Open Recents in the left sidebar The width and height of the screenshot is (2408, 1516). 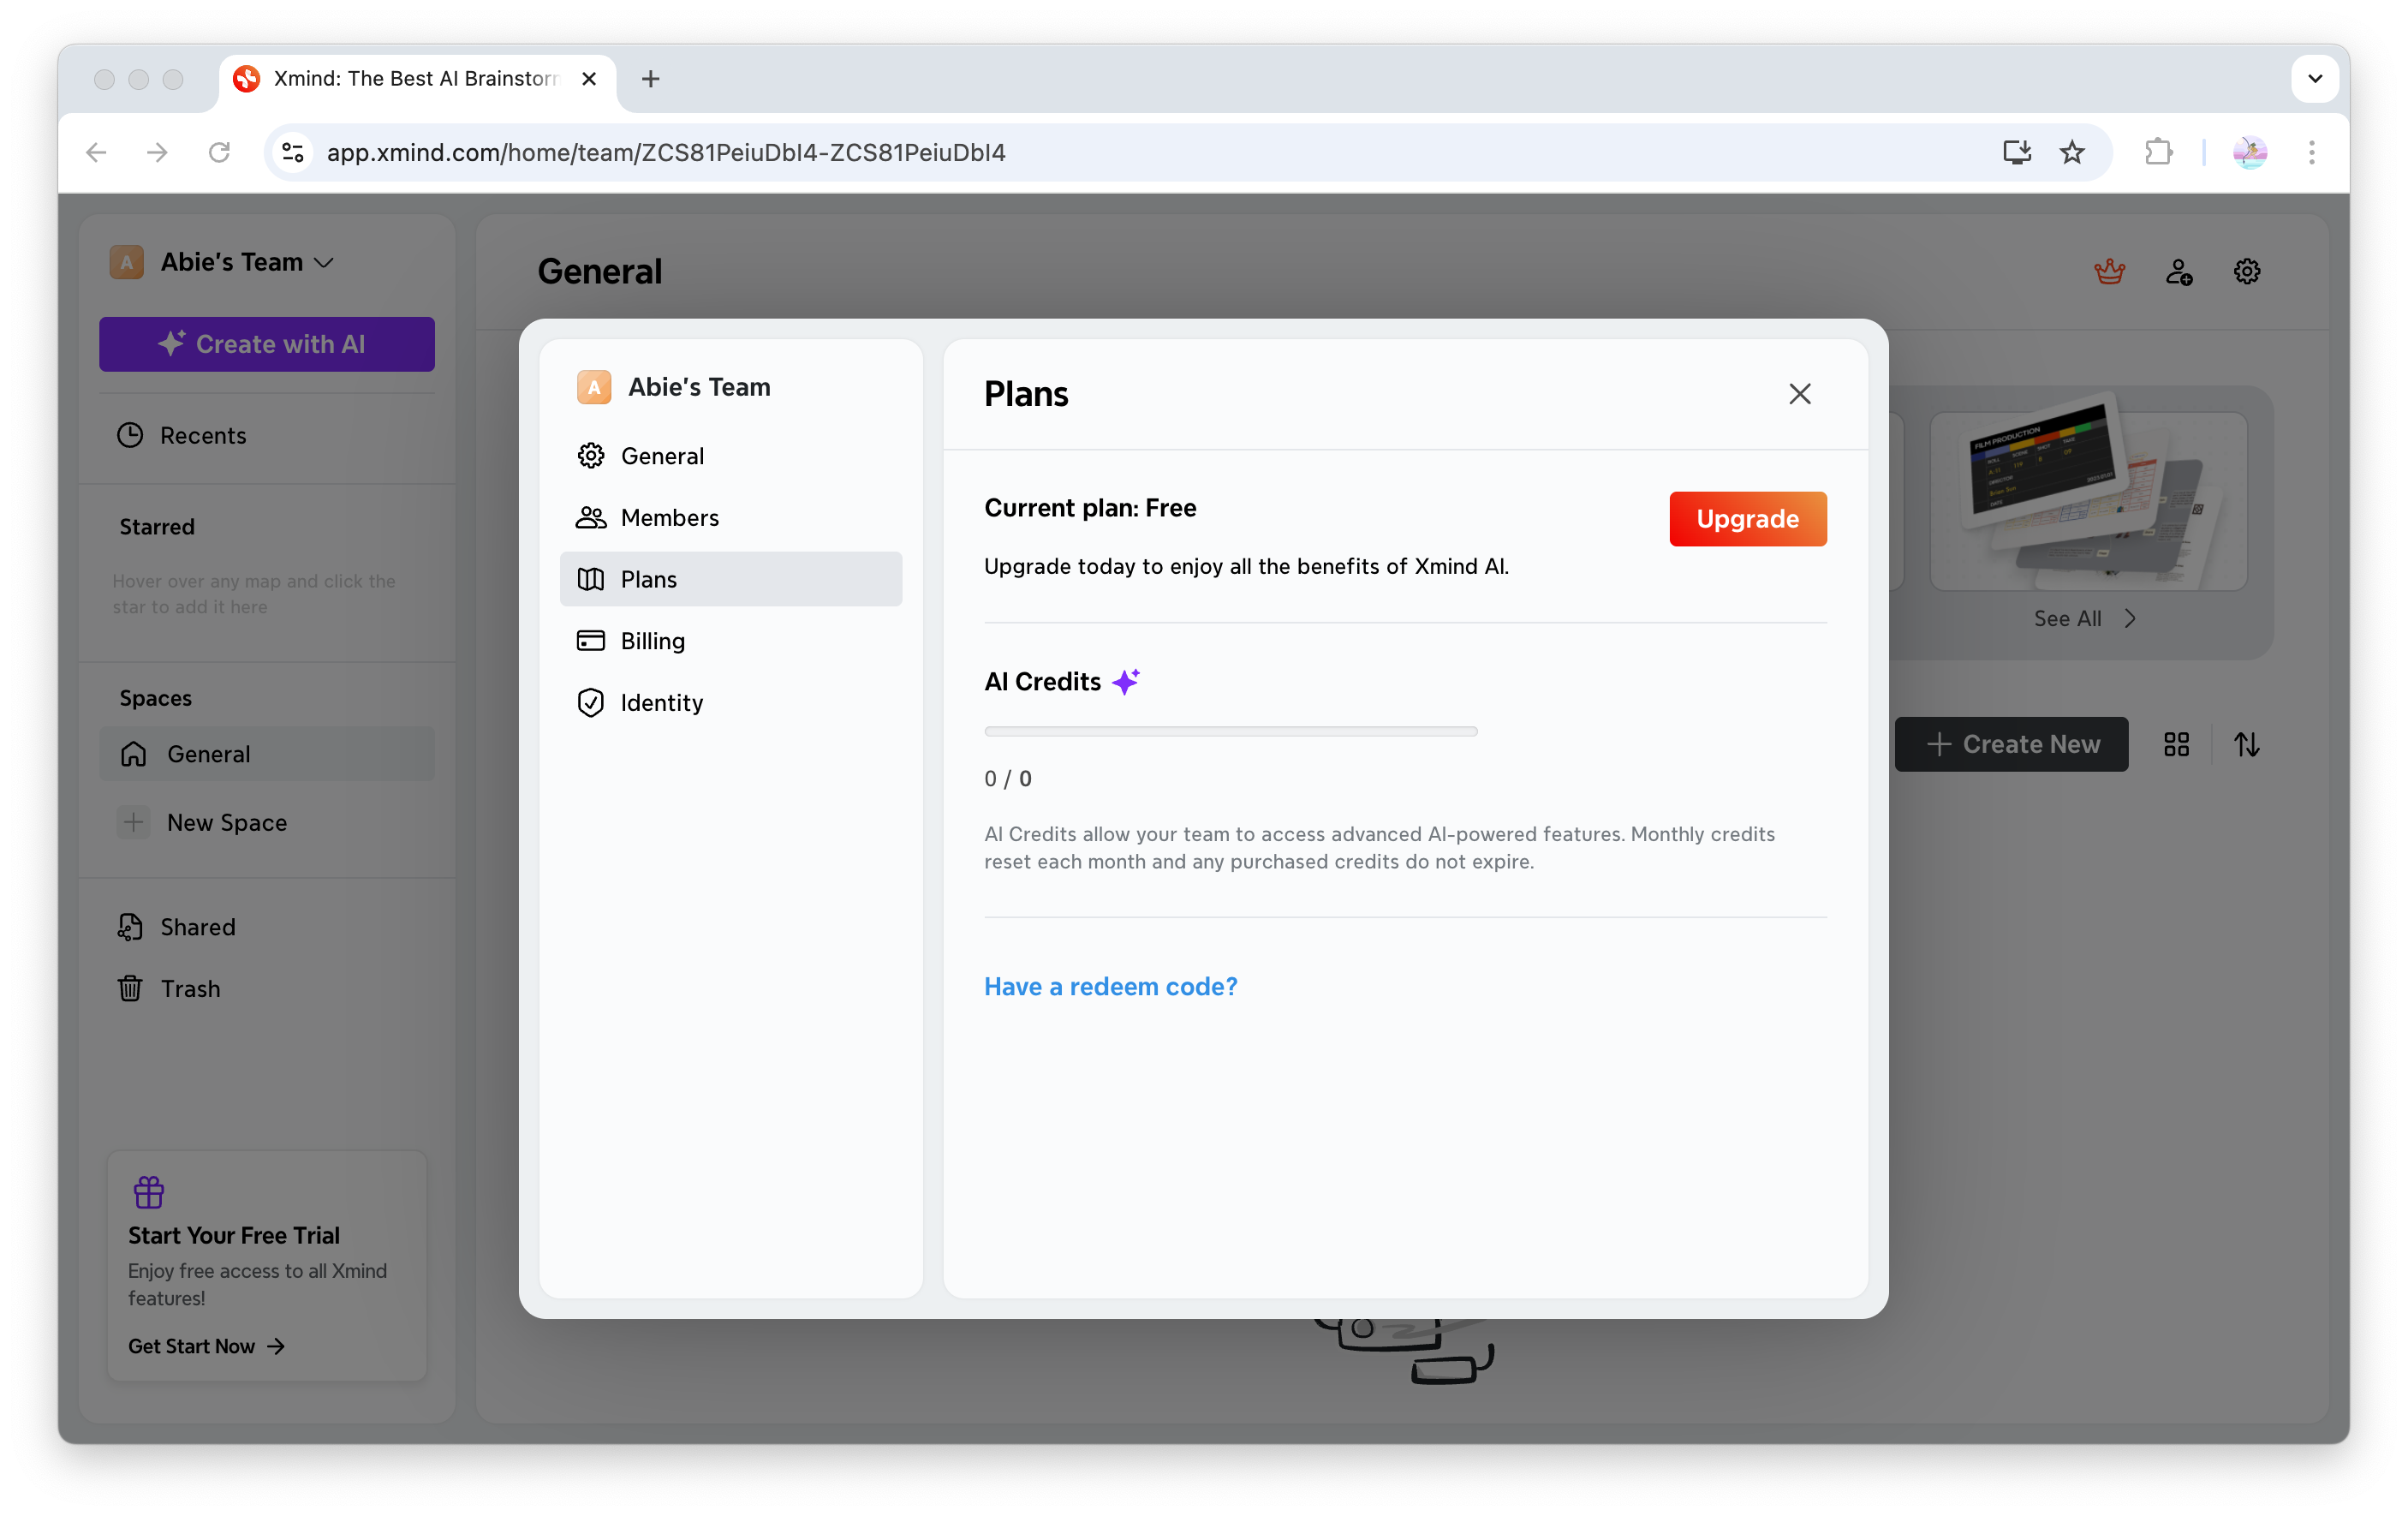266,435
